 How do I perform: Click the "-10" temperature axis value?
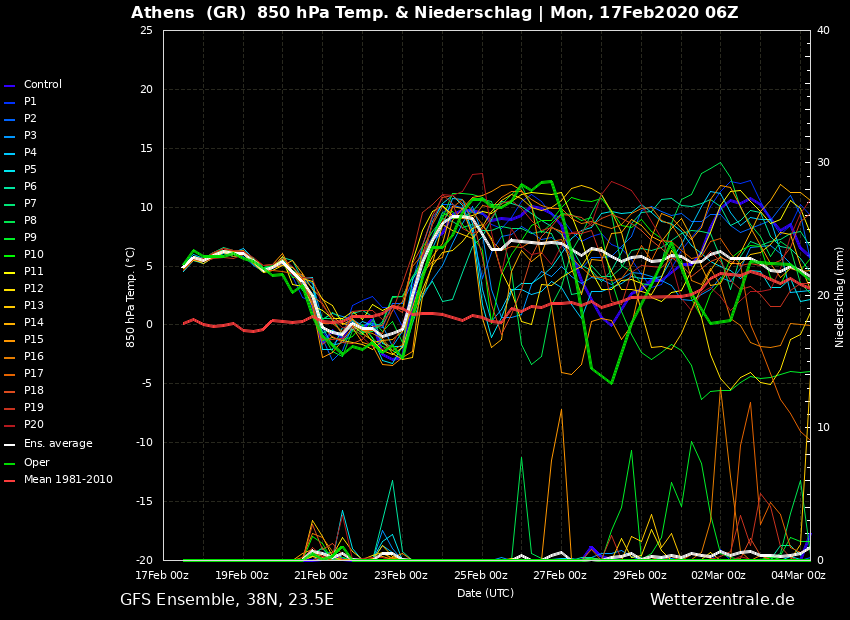point(144,443)
